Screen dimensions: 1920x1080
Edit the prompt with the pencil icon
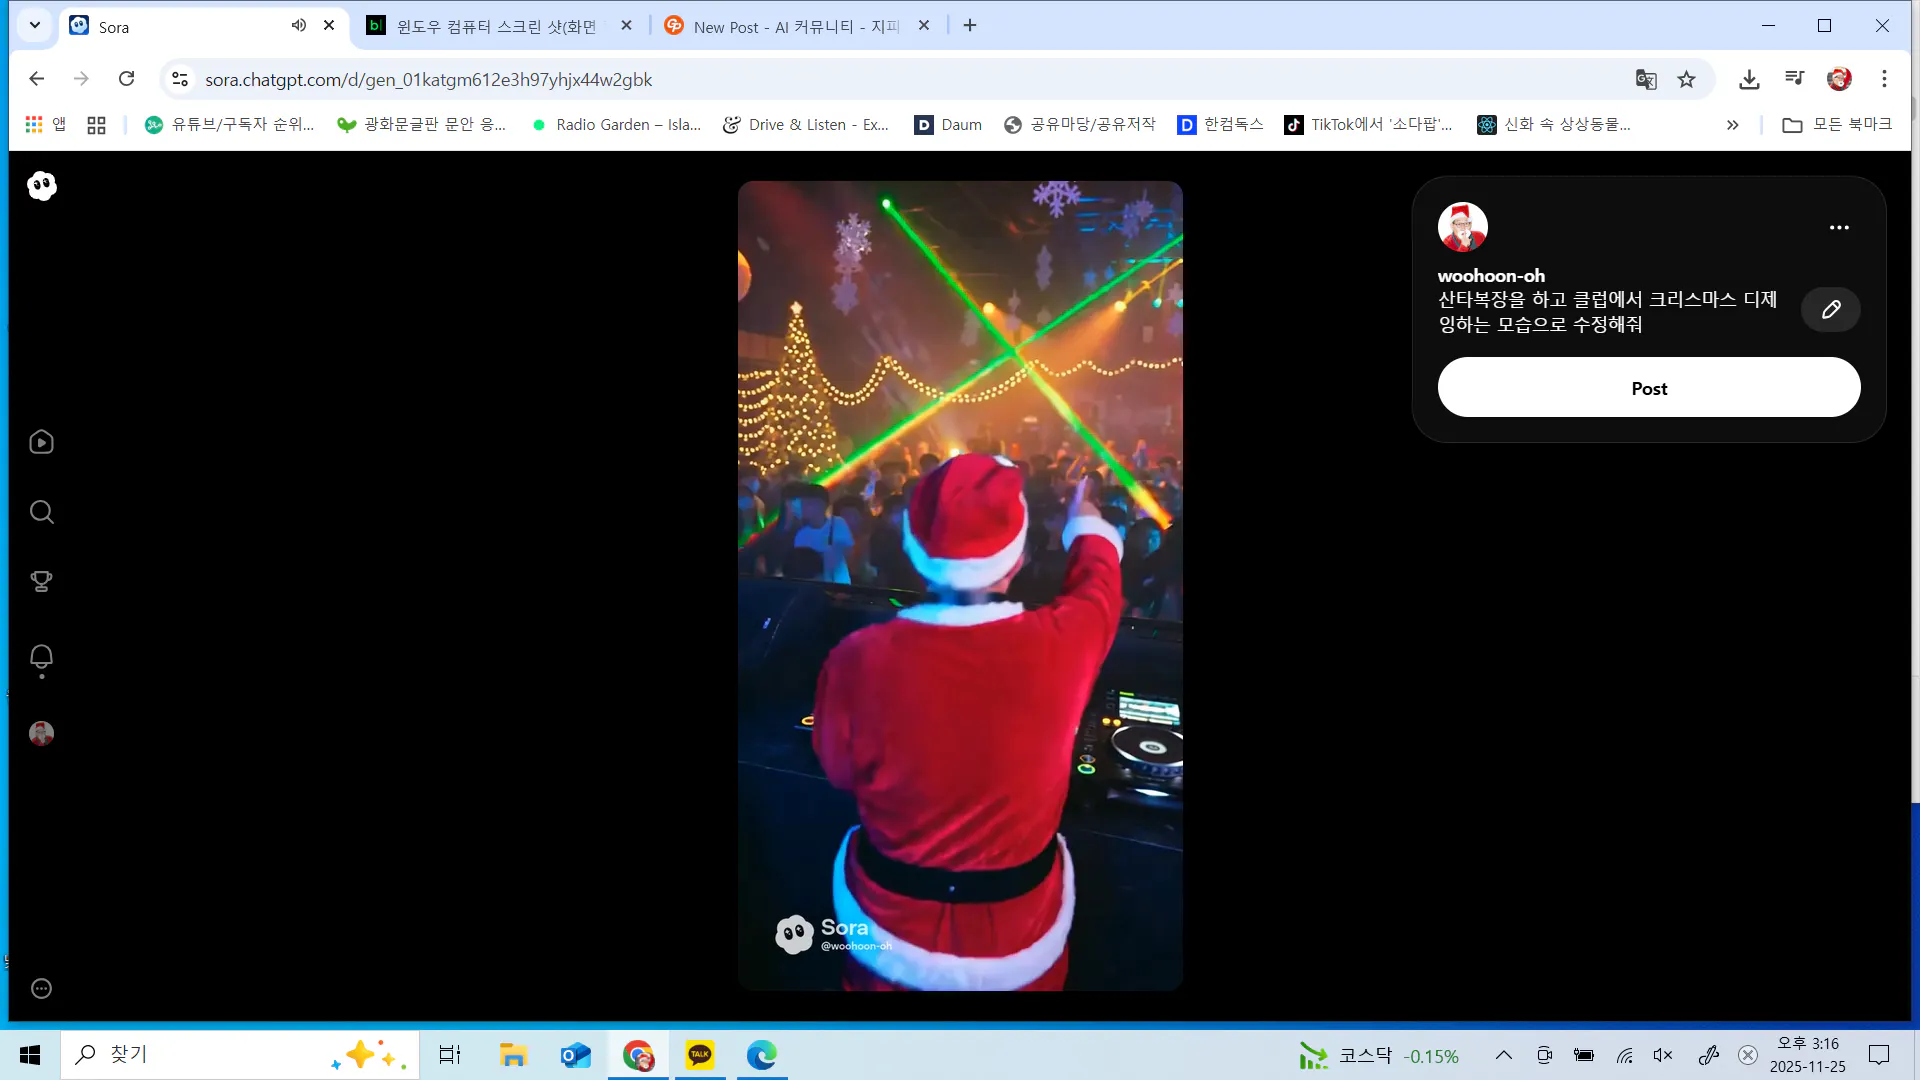pyautogui.click(x=1830, y=310)
